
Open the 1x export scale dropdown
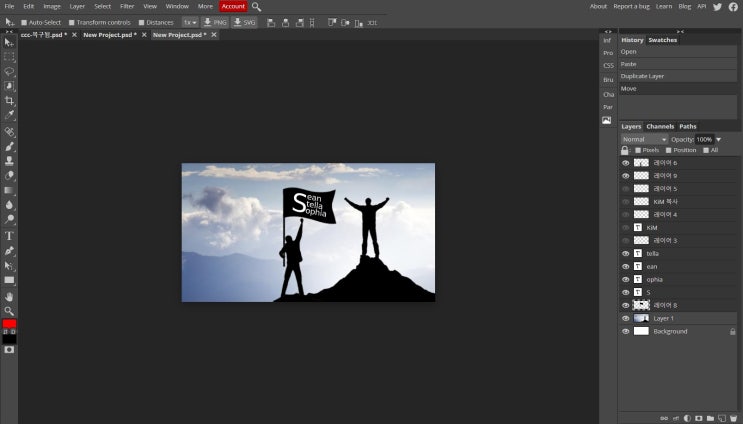190,22
